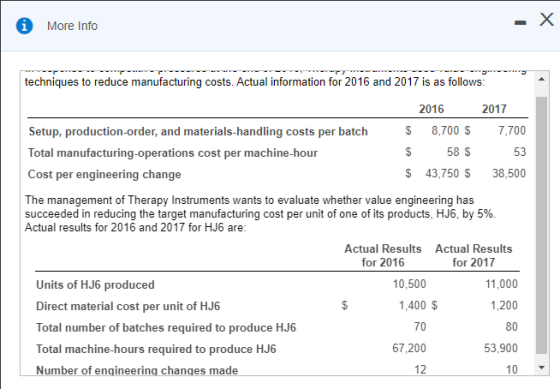
Task: Click the value 8,700
Action: 445,131
